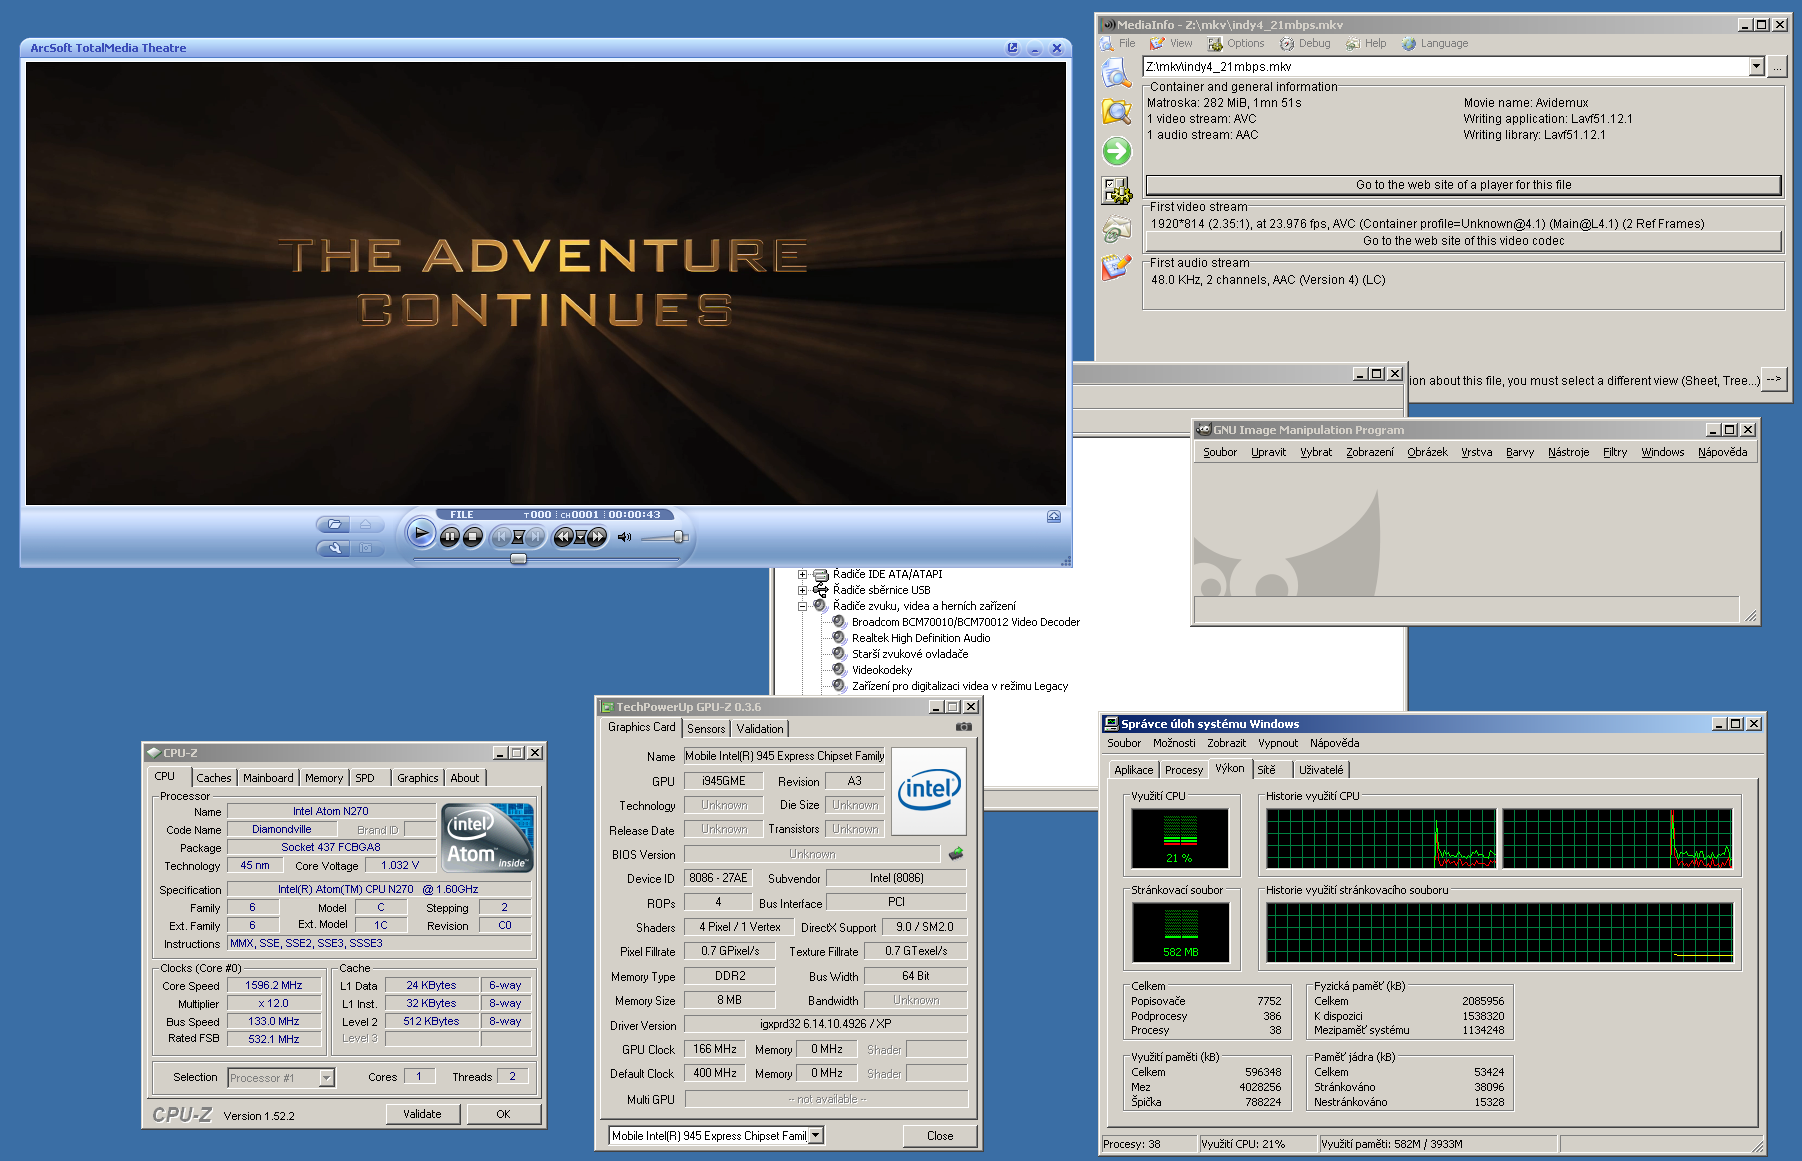
Task: Open the MediaInfo Debug menu
Action: pyautogui.click(x=1305, y=43)
